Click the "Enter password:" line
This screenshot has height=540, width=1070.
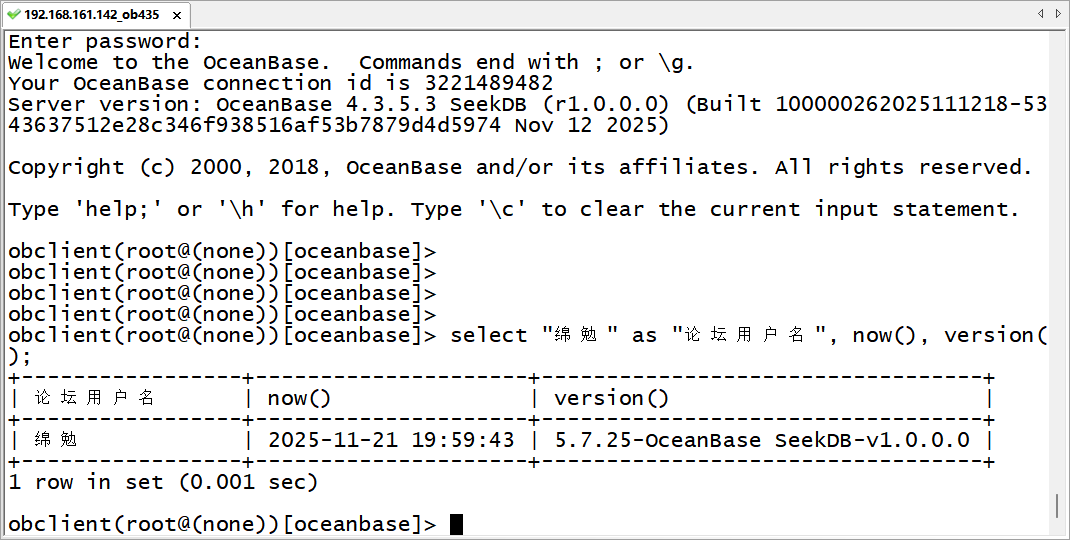pos(105,41)
